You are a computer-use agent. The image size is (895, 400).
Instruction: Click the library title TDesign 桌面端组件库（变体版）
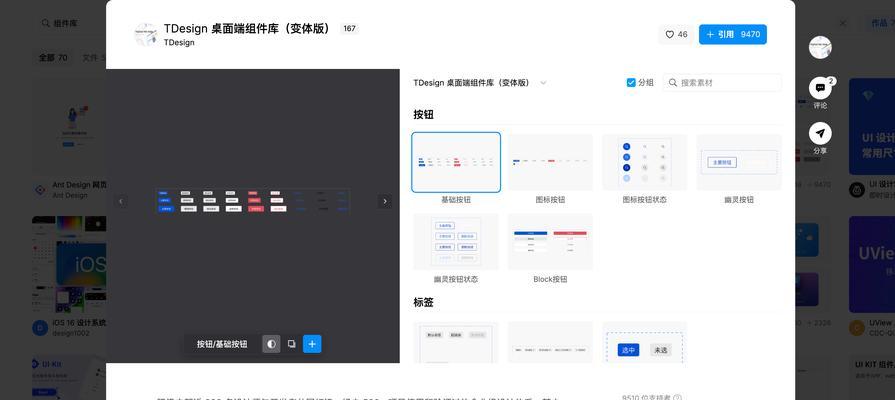coord(248,29)
